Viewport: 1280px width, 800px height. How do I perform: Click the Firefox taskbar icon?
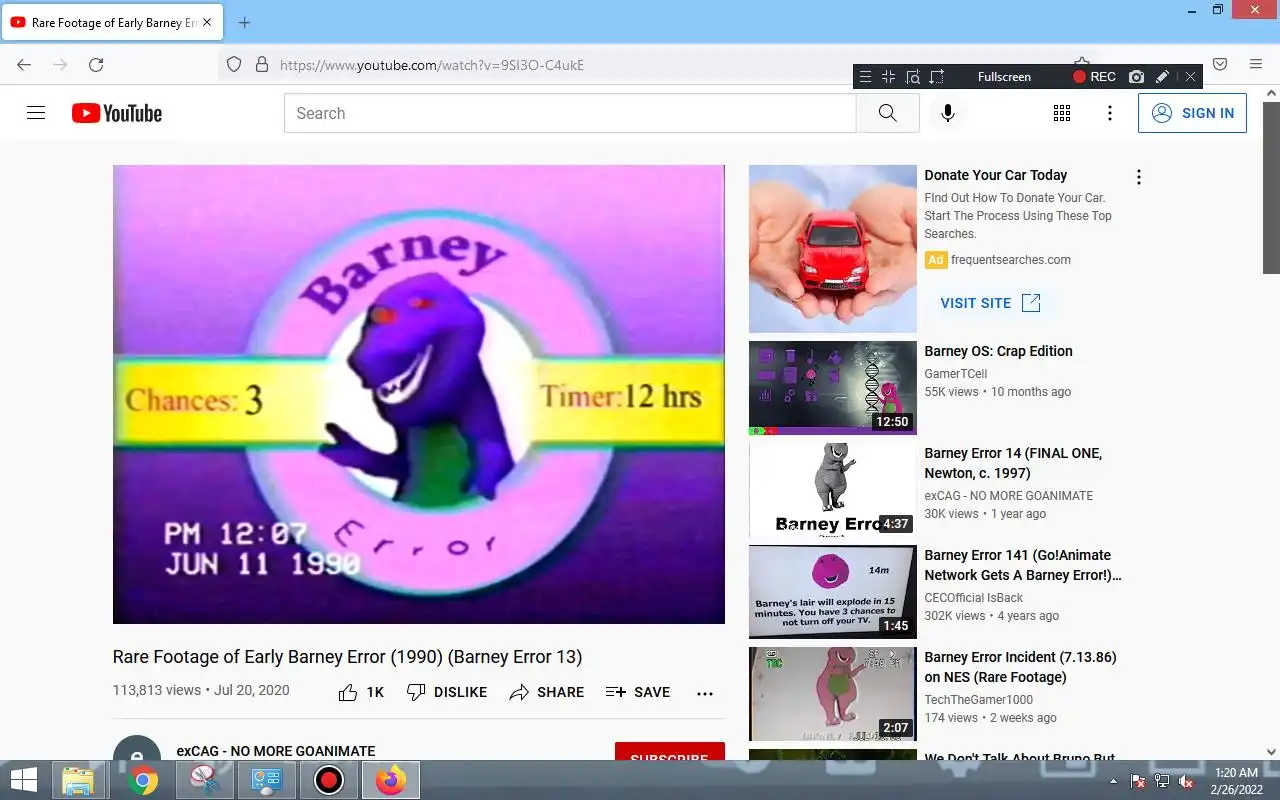pos(391,780)
